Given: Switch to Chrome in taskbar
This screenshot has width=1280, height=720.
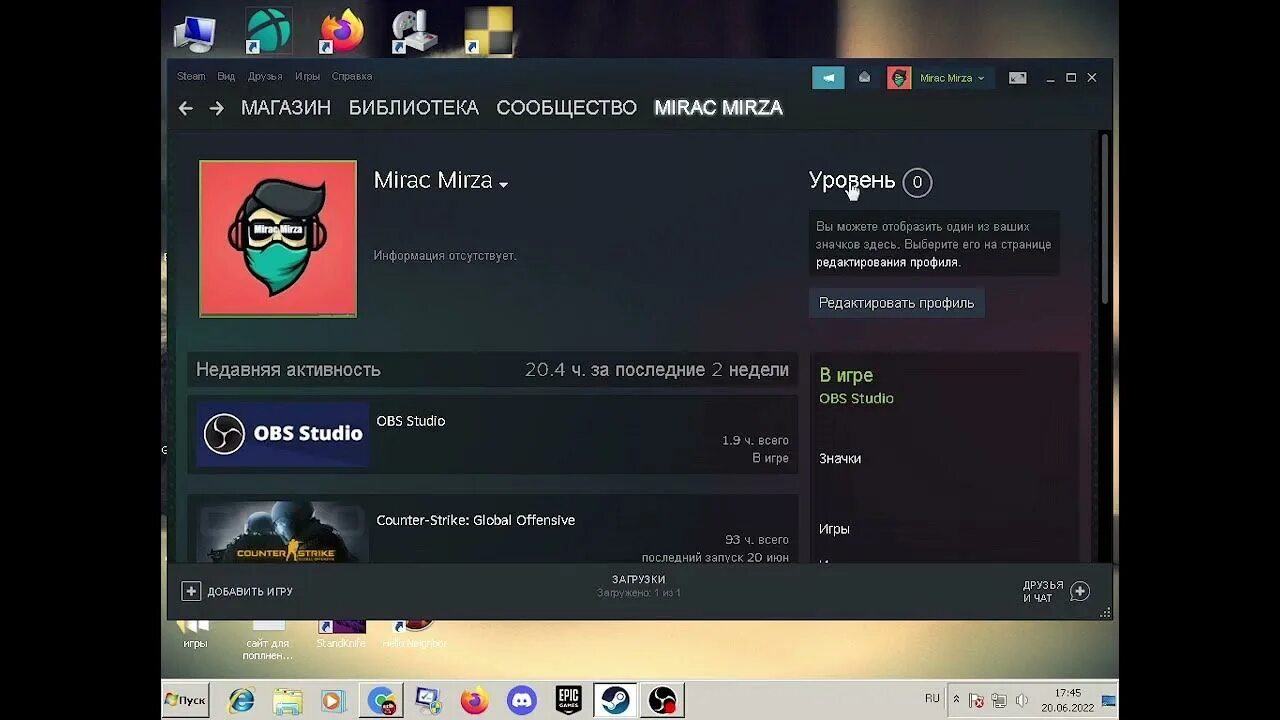Looking at the screenshot, I should point(382,700).
